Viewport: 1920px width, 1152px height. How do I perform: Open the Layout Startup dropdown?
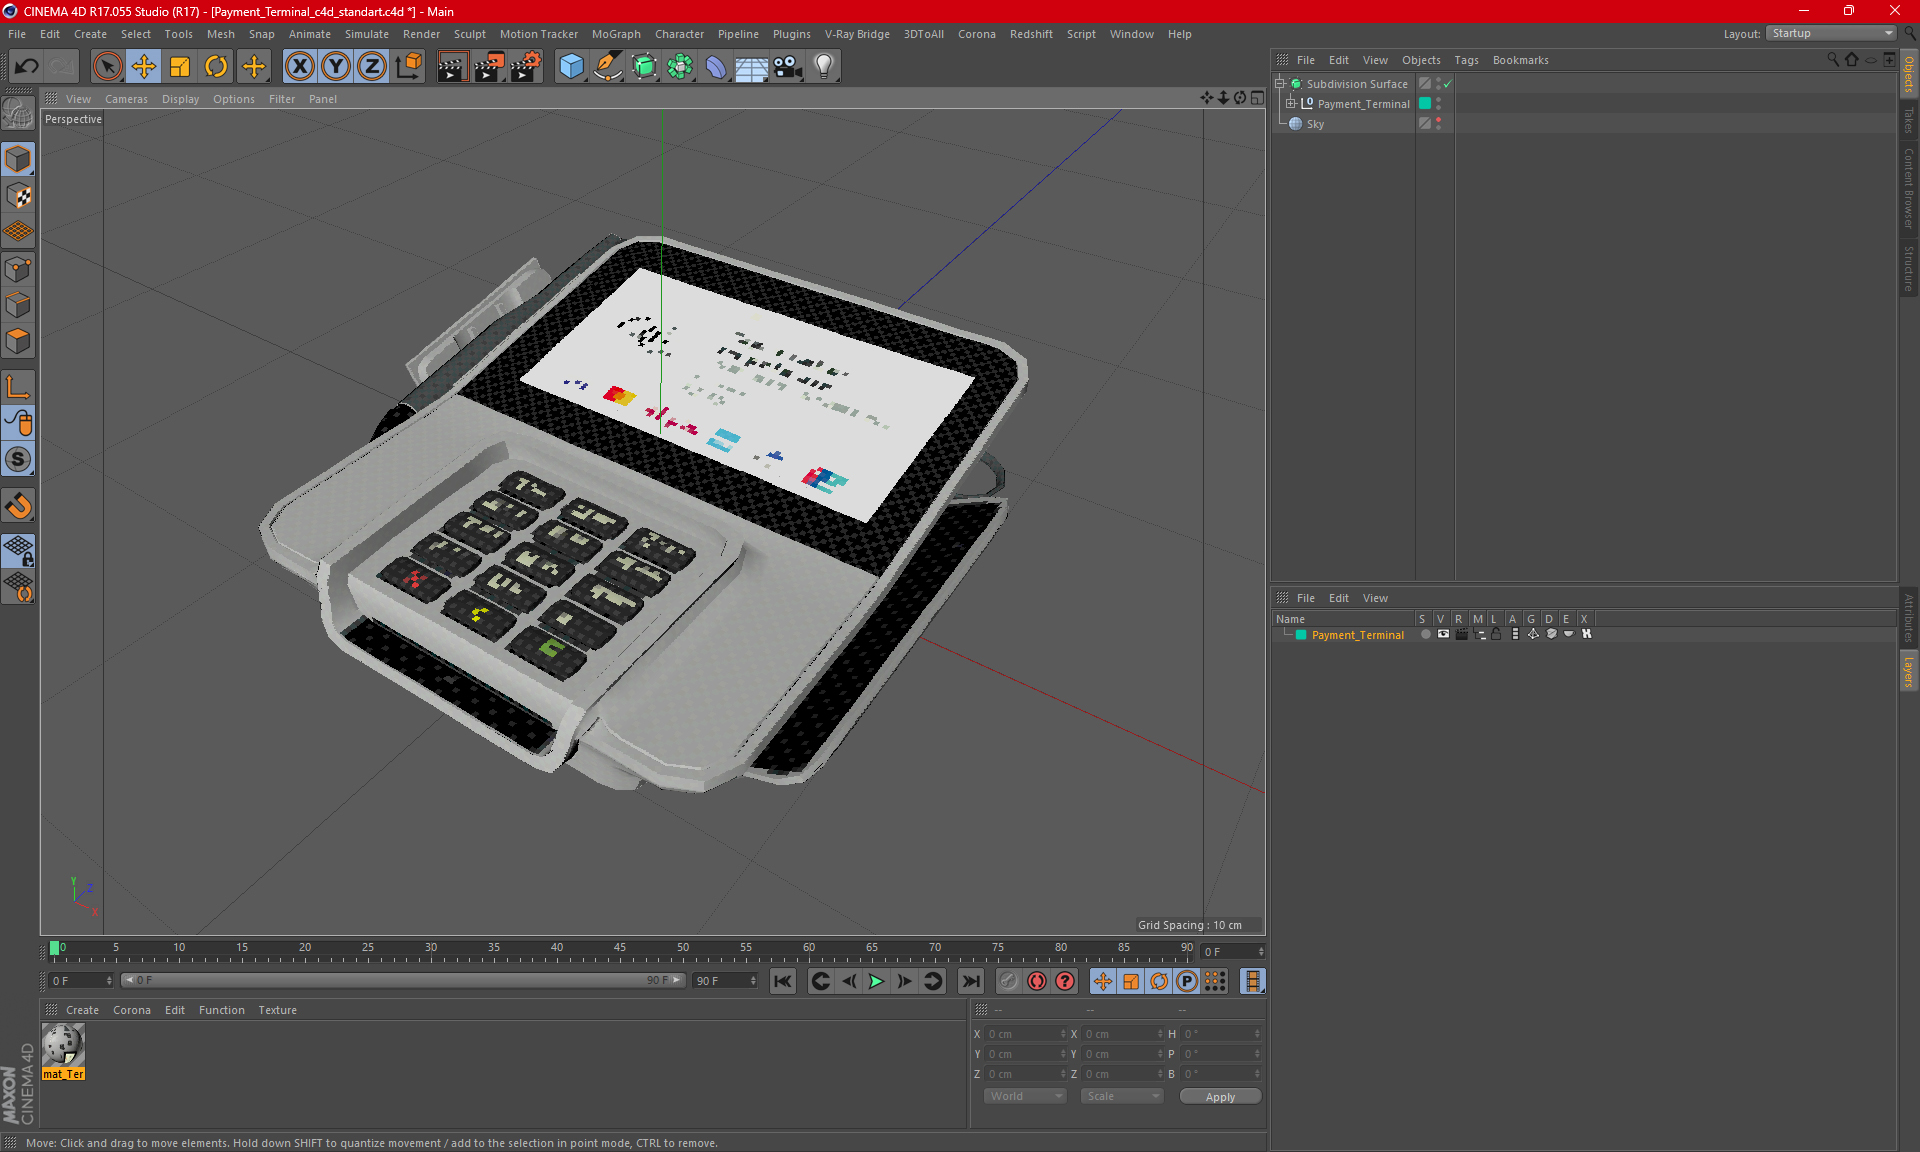[x=1831, y=34]
